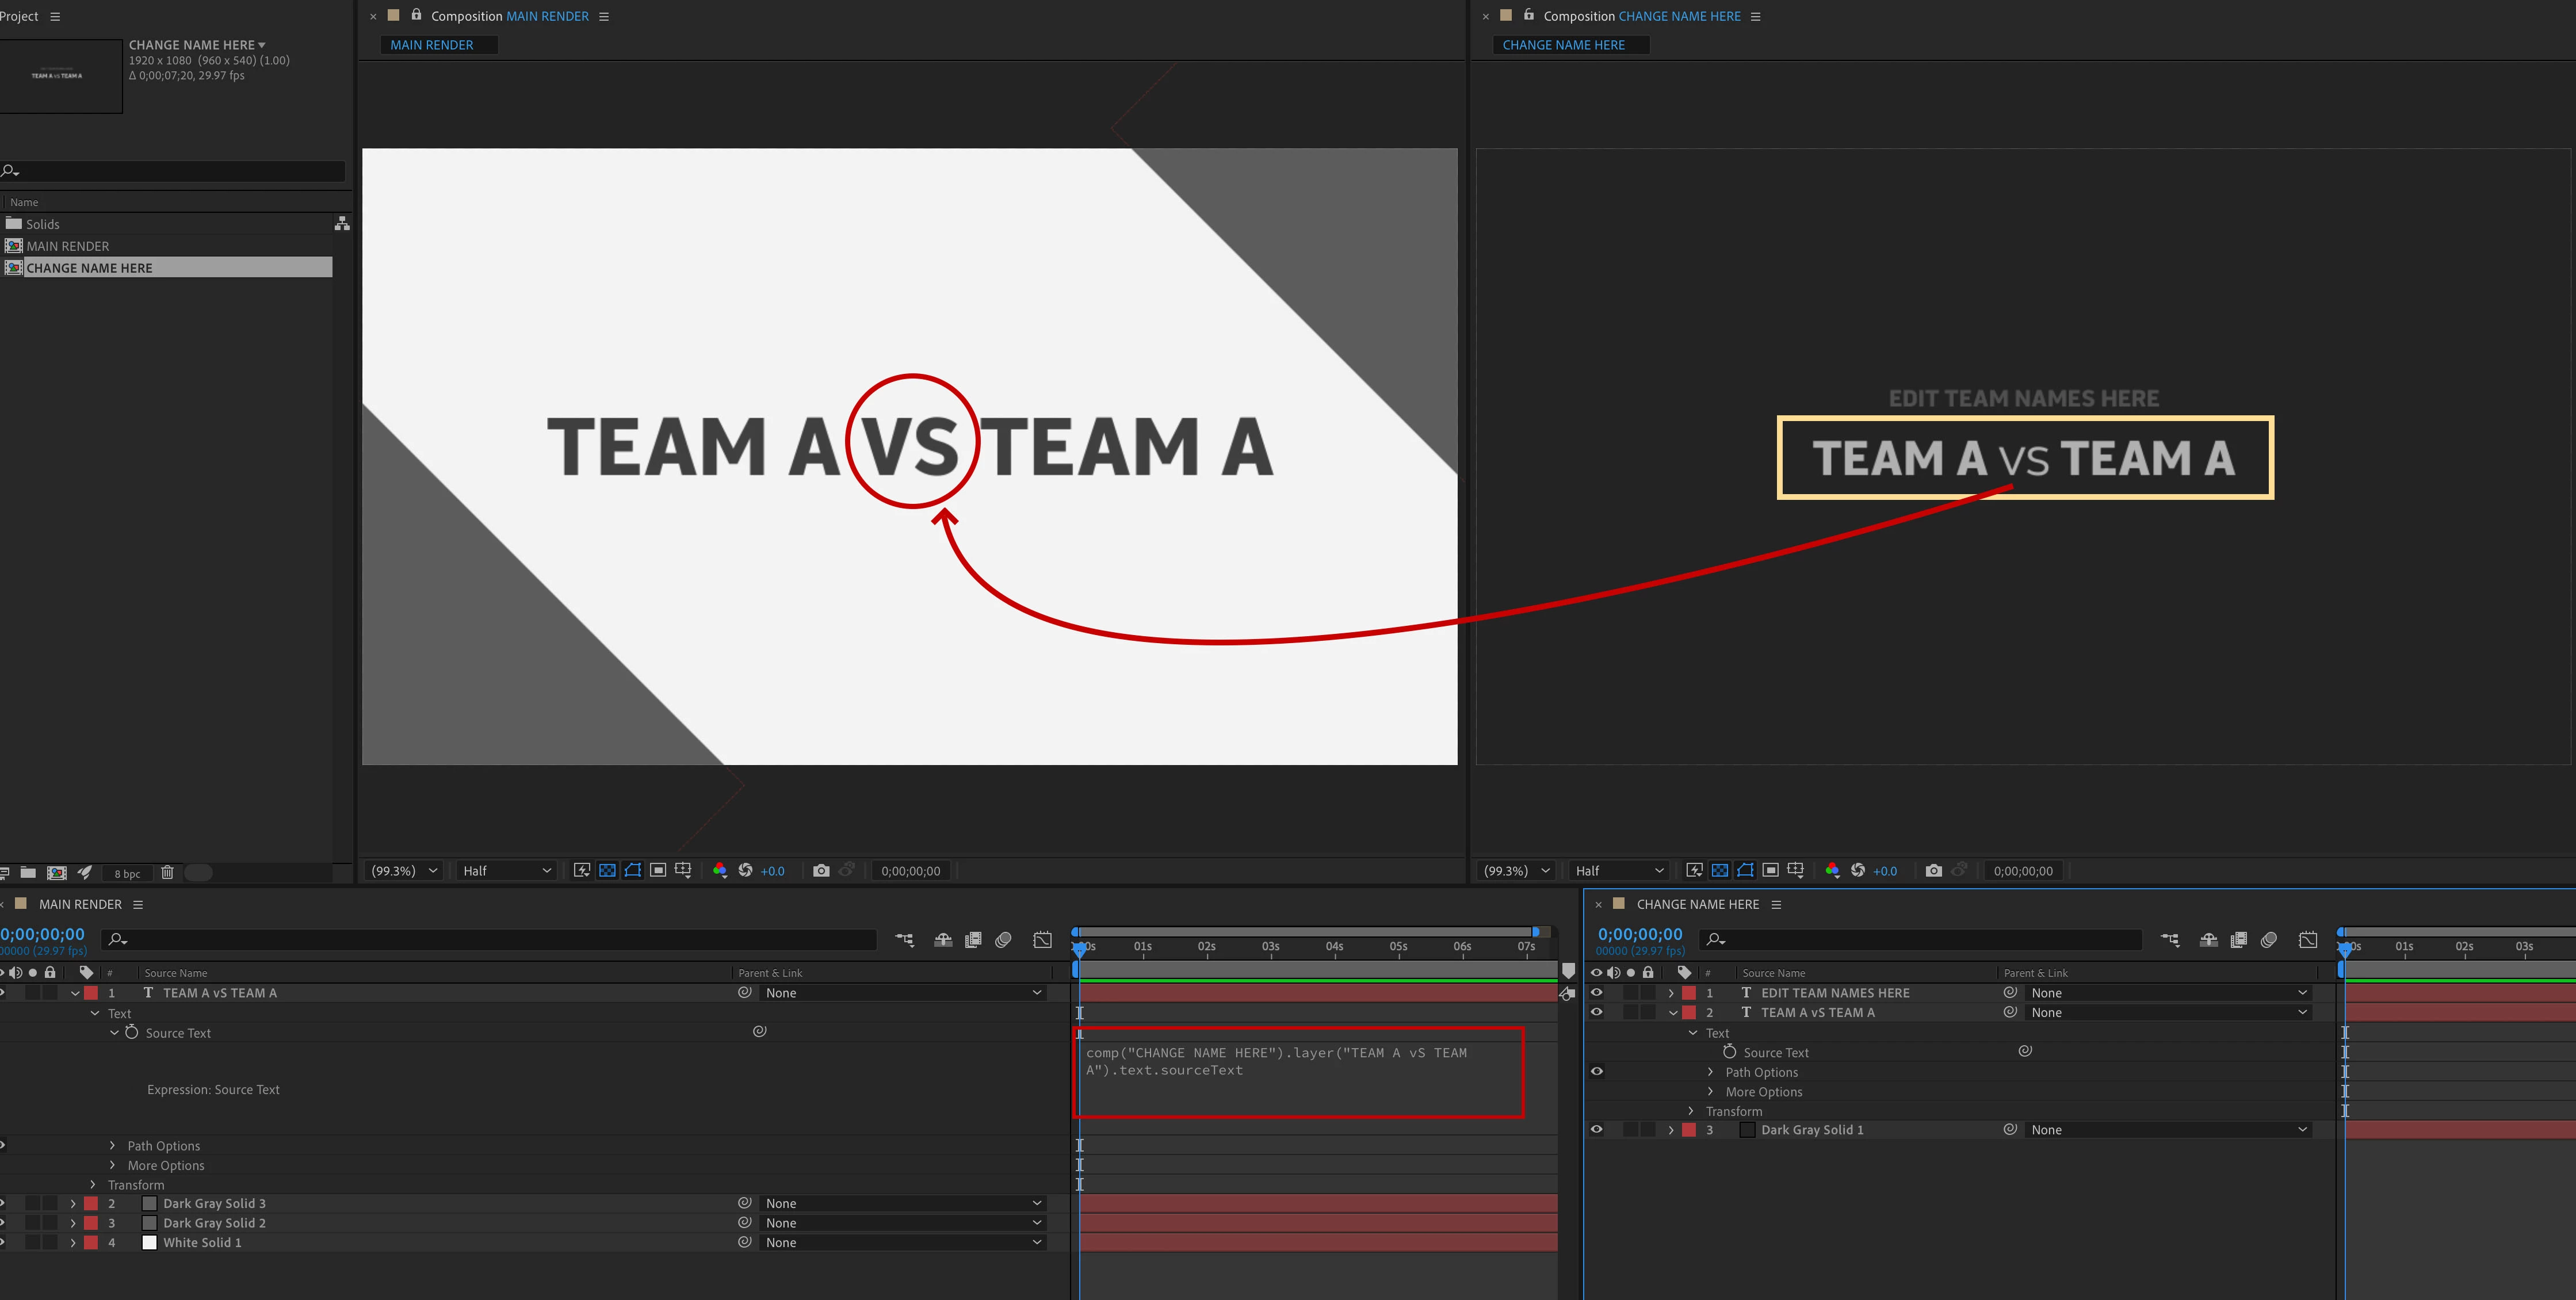Create a new folder in Project panel

28,872
